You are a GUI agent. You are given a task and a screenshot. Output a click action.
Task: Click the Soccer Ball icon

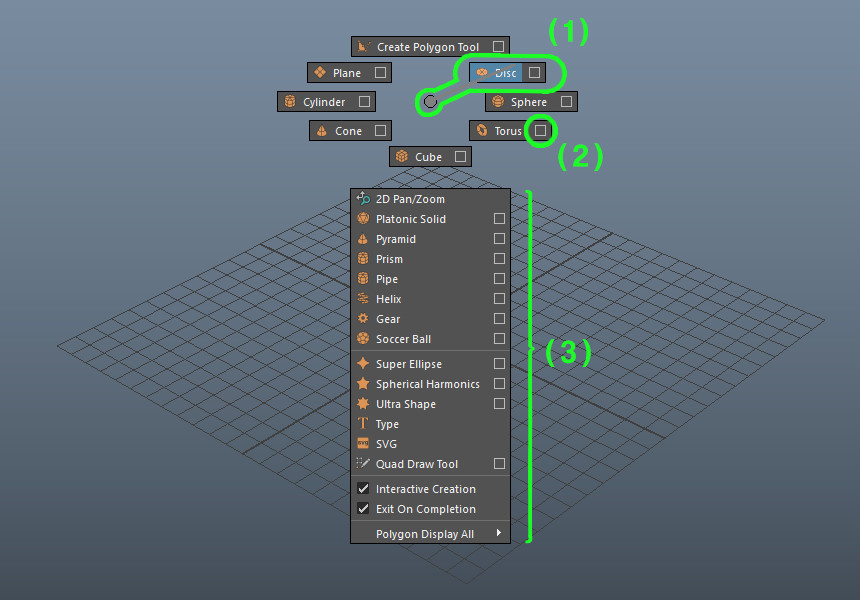coord(363,338)
